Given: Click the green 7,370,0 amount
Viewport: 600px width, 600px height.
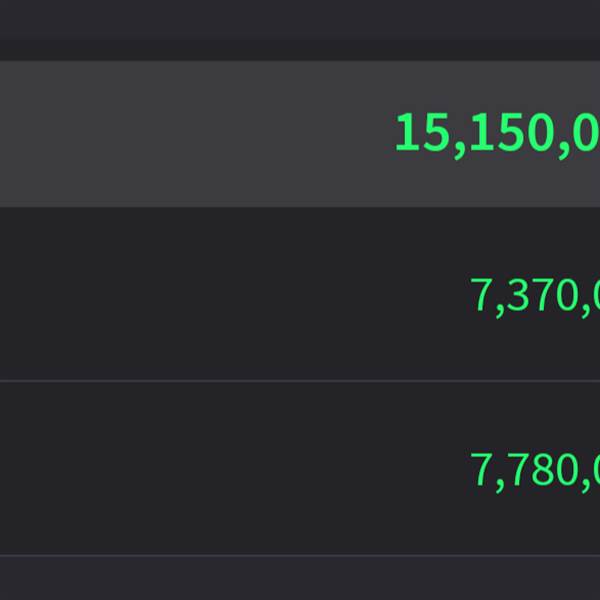Looking at the screenshot, I should point(535,297).
